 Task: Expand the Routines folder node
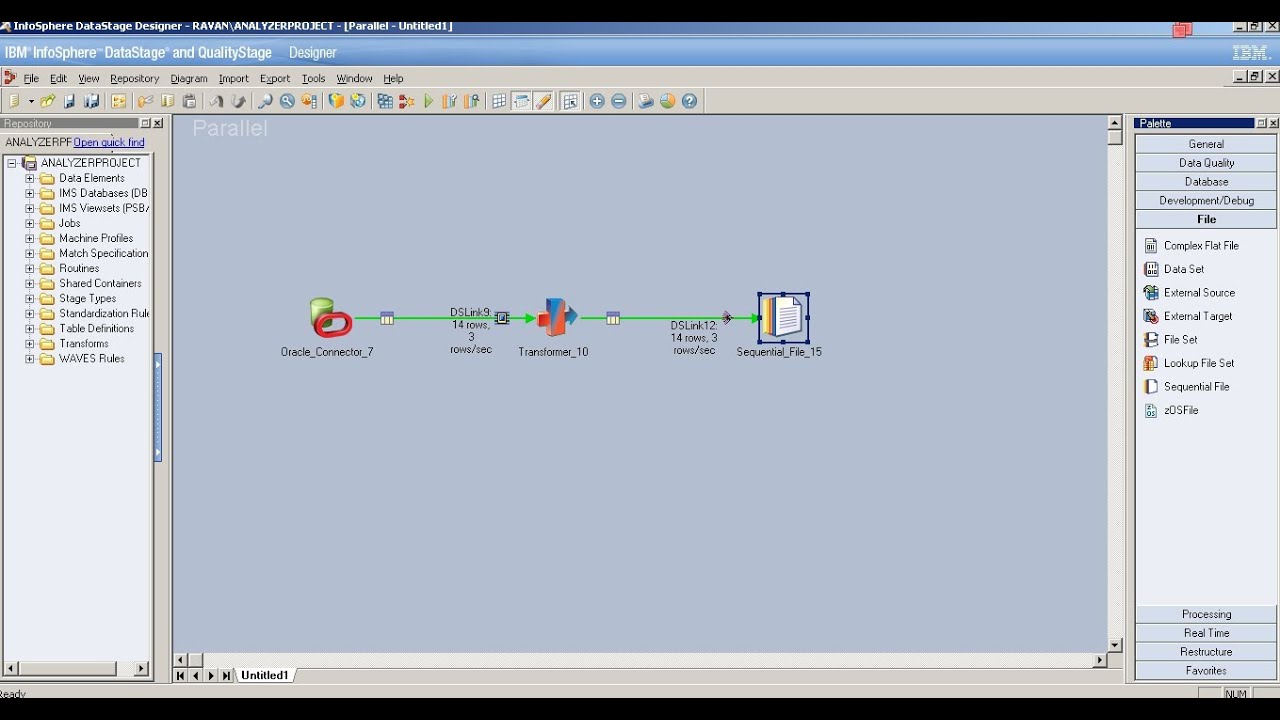30,269
